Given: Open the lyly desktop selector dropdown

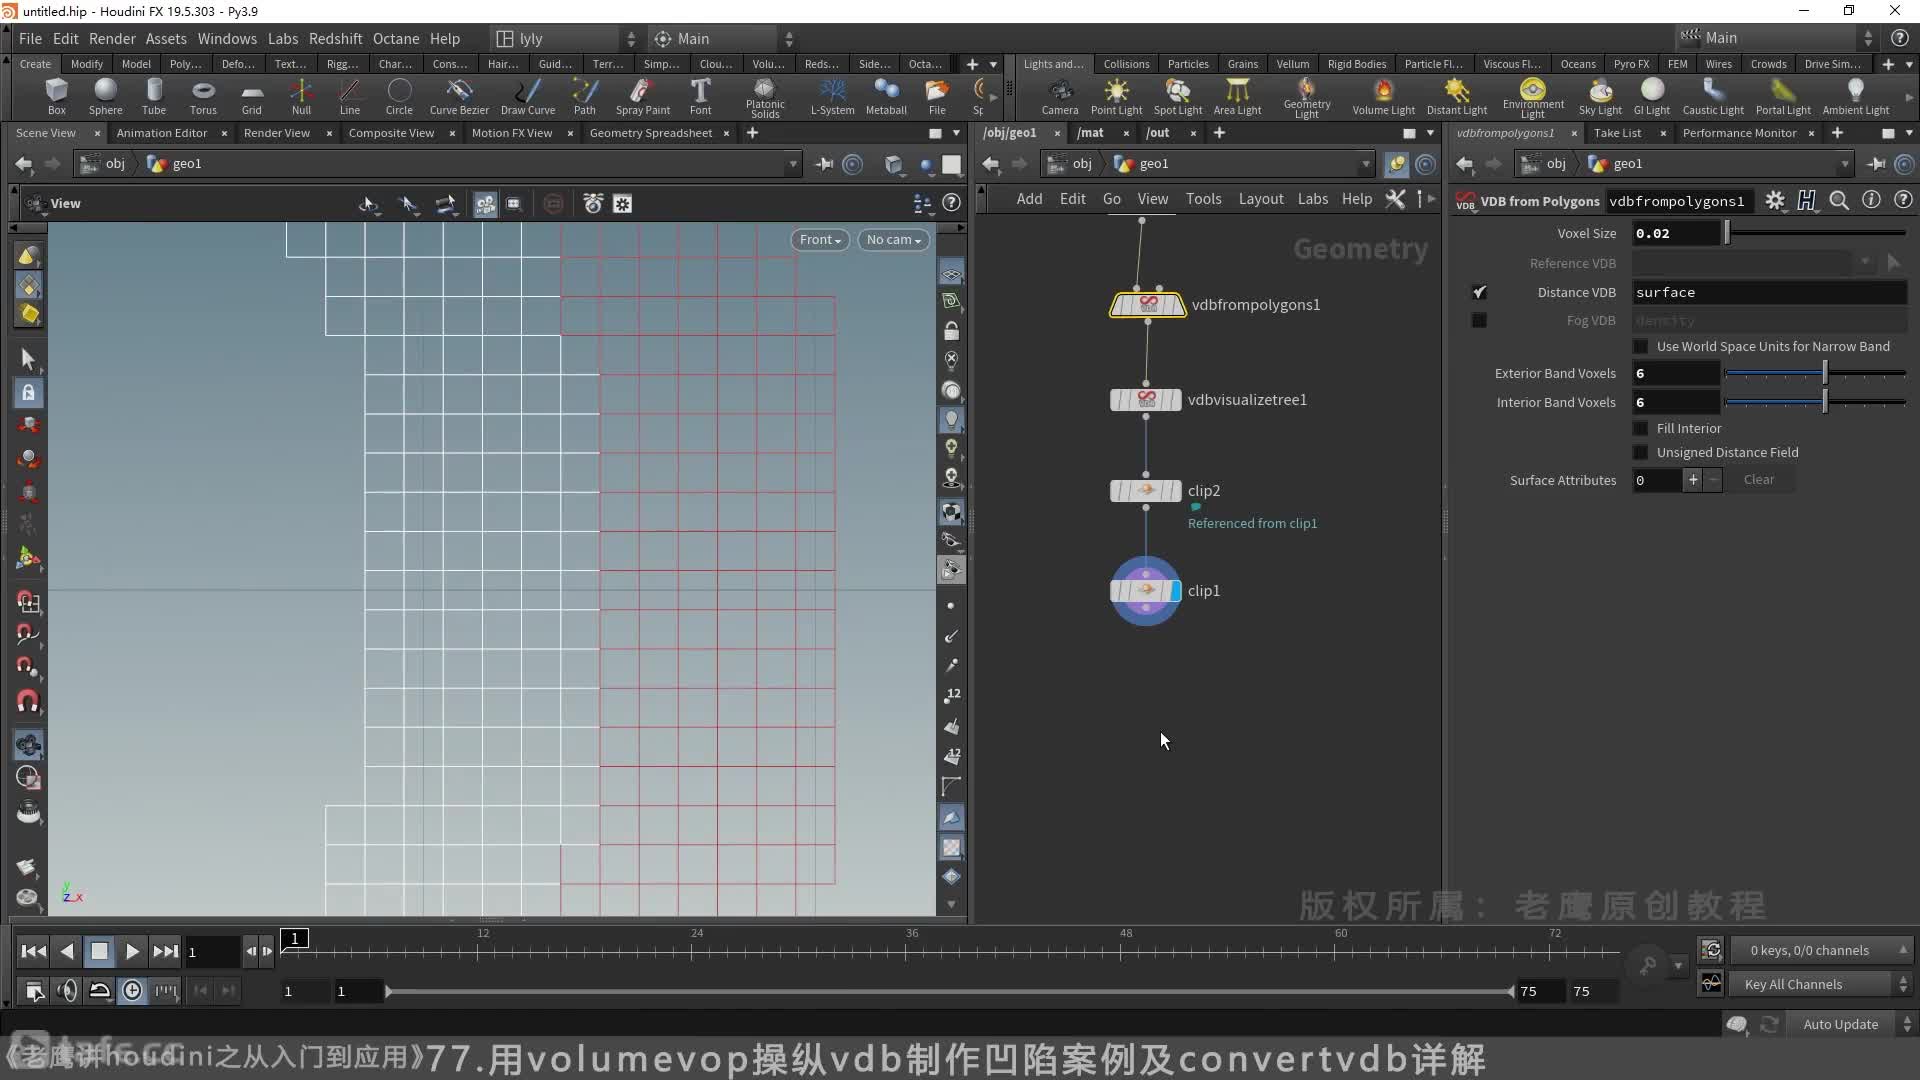Looking at the screenshot, I should click(566, 38).
